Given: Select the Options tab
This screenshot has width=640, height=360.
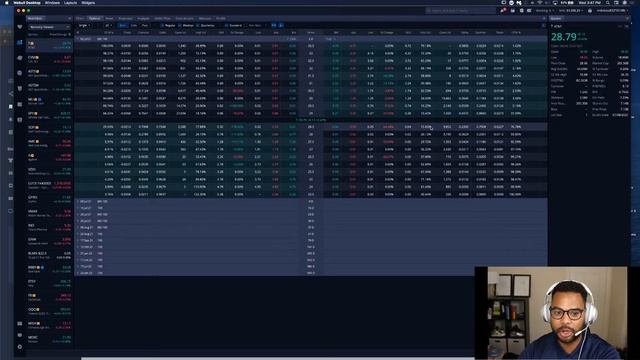Looking at the screenshot, I should pos(95,18).
